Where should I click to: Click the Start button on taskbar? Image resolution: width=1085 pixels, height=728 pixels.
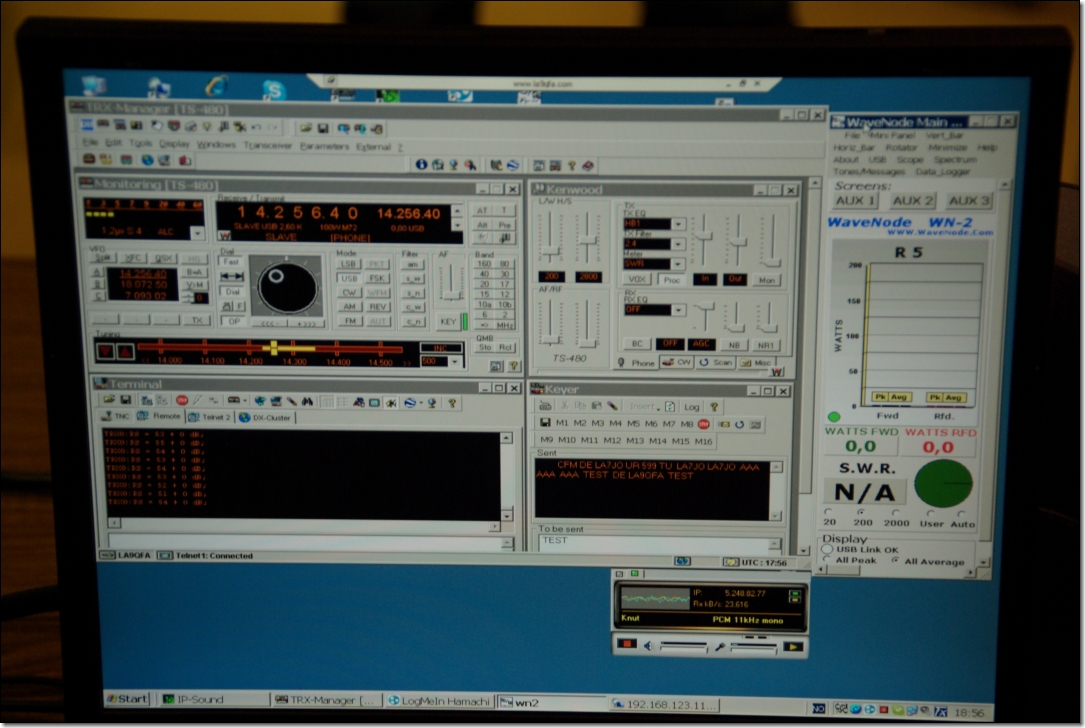(x=127, y=698)
